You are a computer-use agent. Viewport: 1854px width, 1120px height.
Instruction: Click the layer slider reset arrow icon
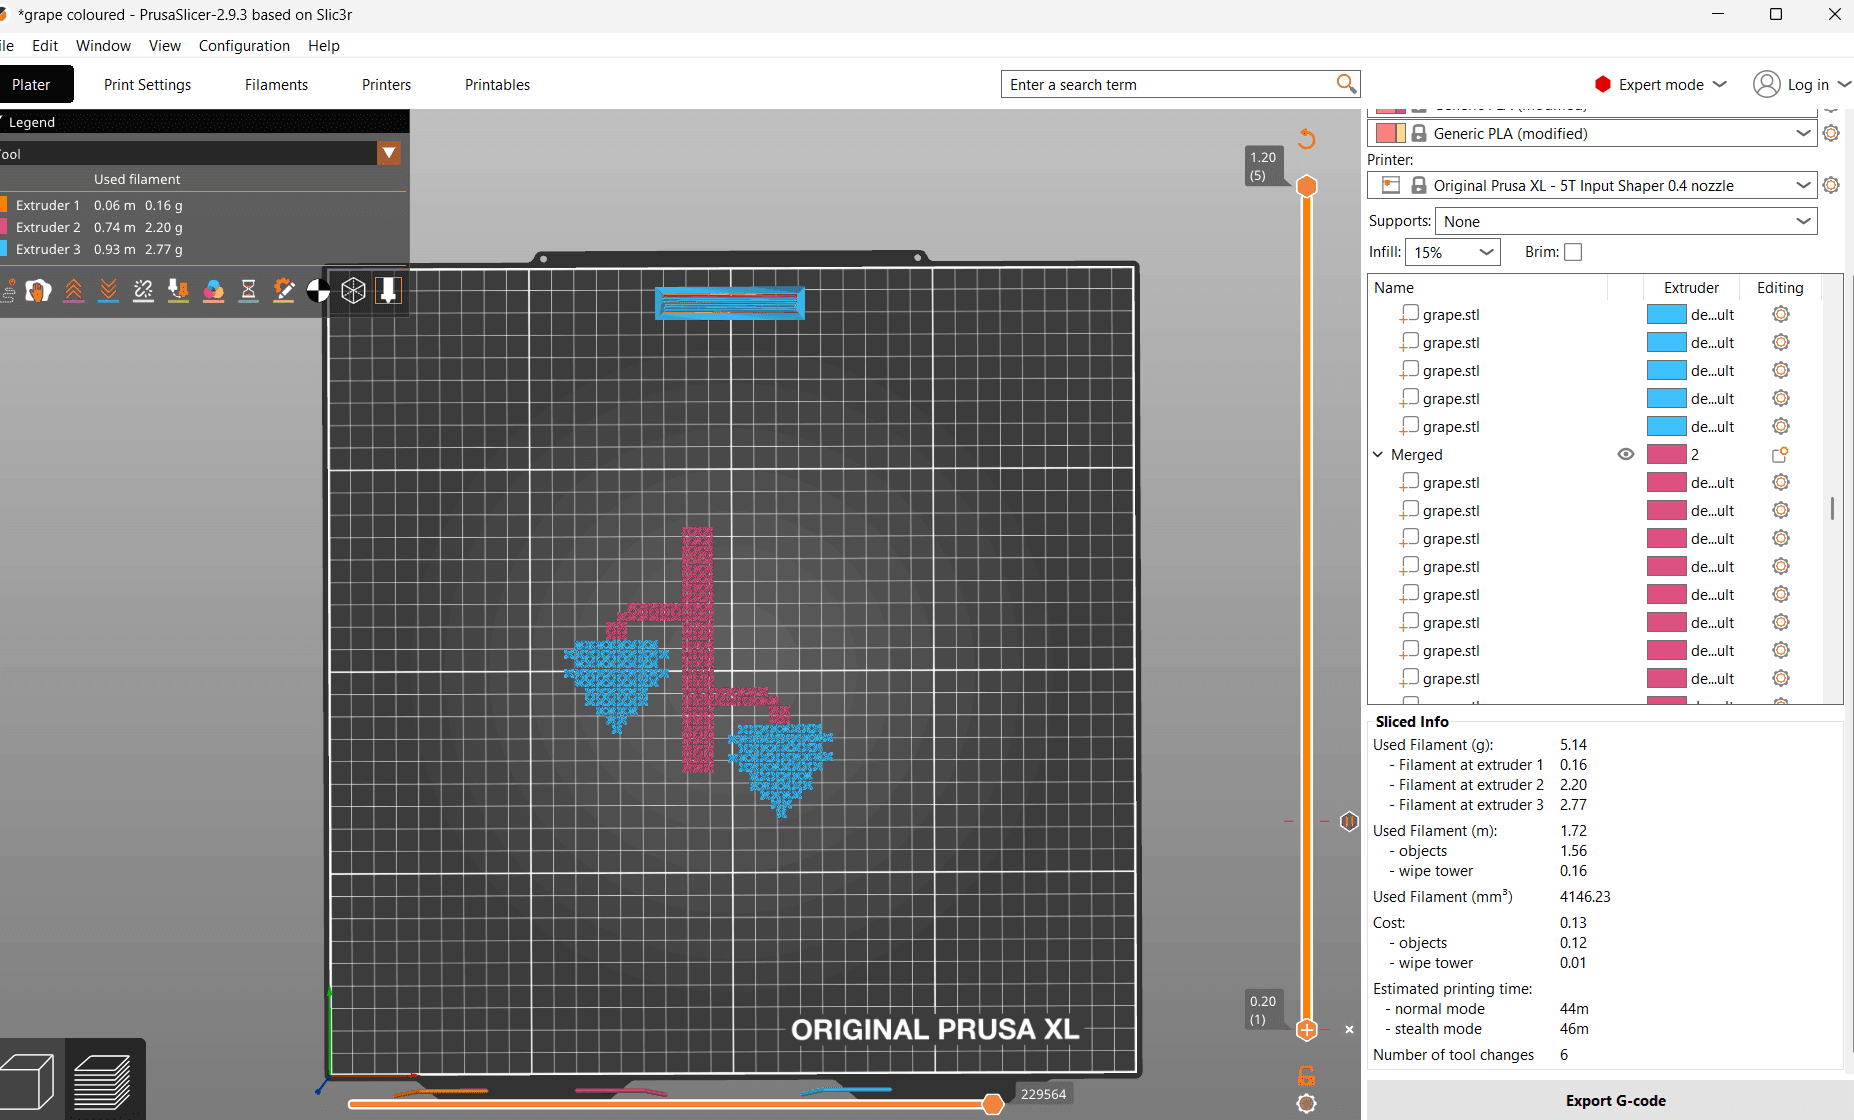pyautogui.click(x=1306, y=139)
